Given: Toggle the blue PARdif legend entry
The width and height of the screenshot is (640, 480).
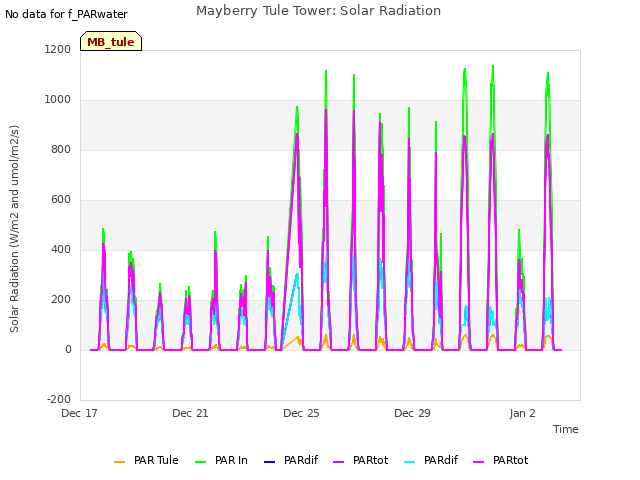Looking at the screenshot, I should pos(291,460).
